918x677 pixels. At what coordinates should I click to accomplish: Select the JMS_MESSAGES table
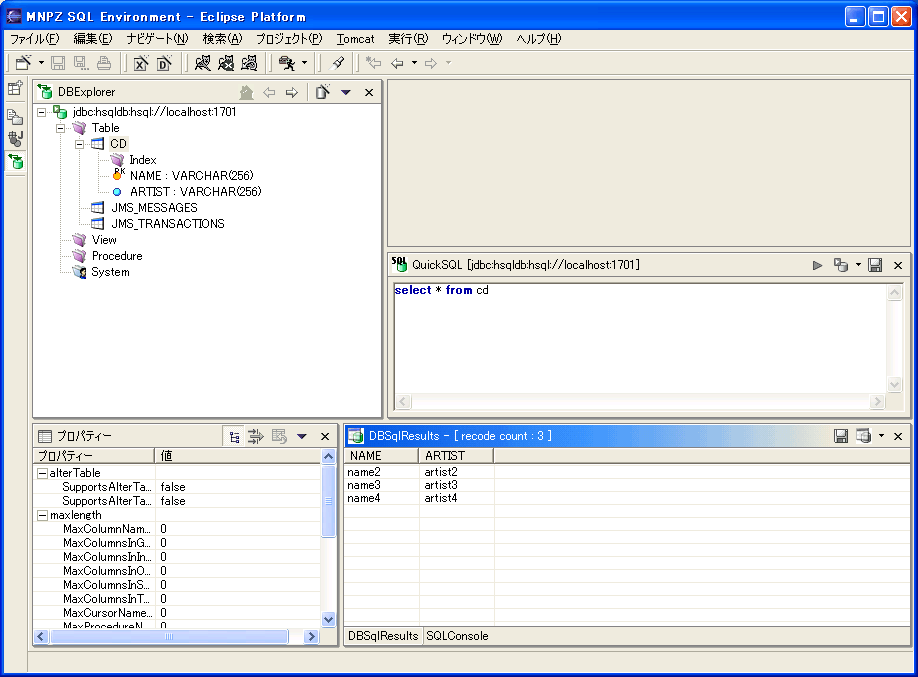pos(155,208)
